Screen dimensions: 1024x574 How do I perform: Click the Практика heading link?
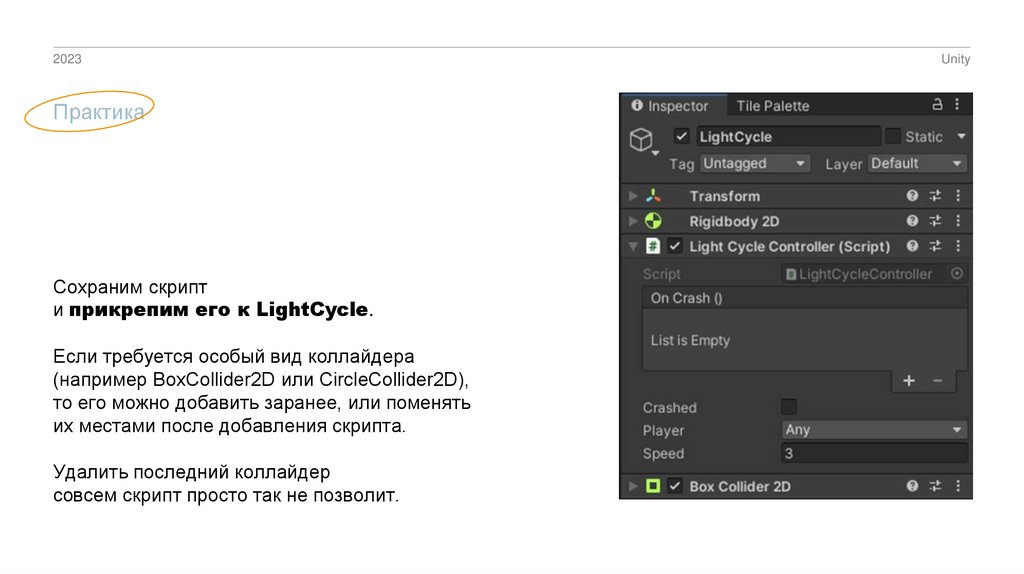click(98, 113)
